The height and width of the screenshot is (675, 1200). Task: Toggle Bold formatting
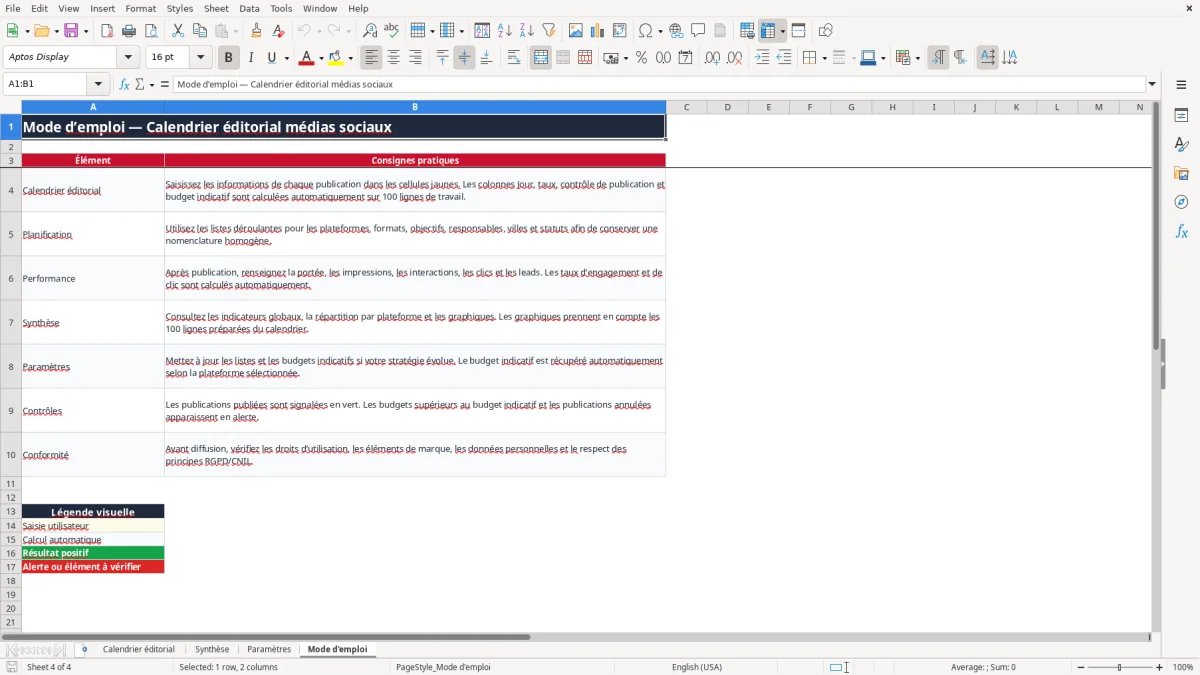coord(229,58)
